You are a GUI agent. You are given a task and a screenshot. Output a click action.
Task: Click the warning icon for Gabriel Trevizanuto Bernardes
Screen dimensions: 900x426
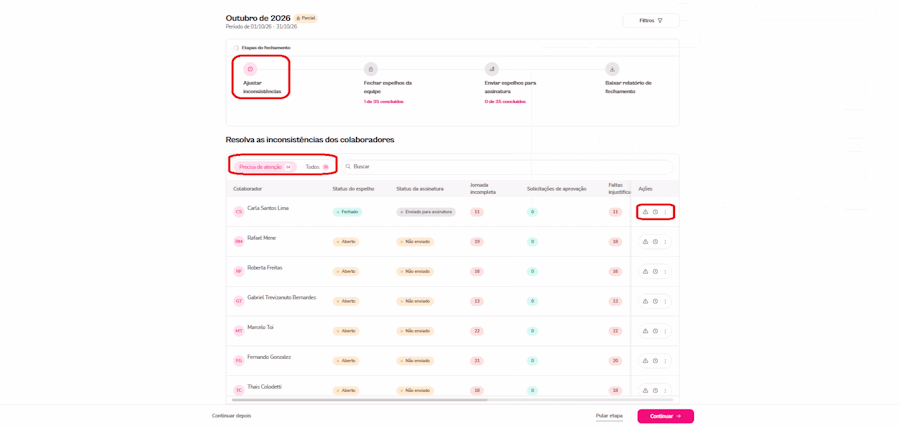click(x=645, y=301)
